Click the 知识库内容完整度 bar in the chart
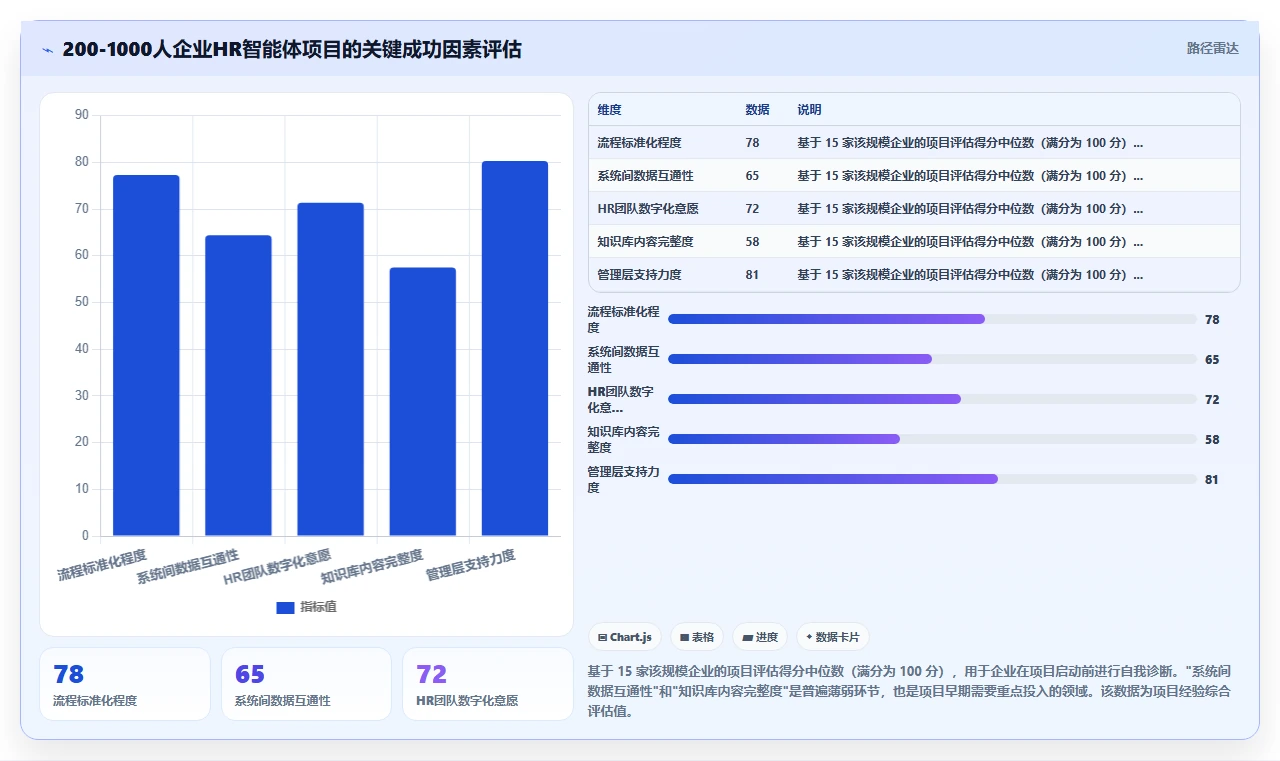1280x761 pixels. pos(422,401)
